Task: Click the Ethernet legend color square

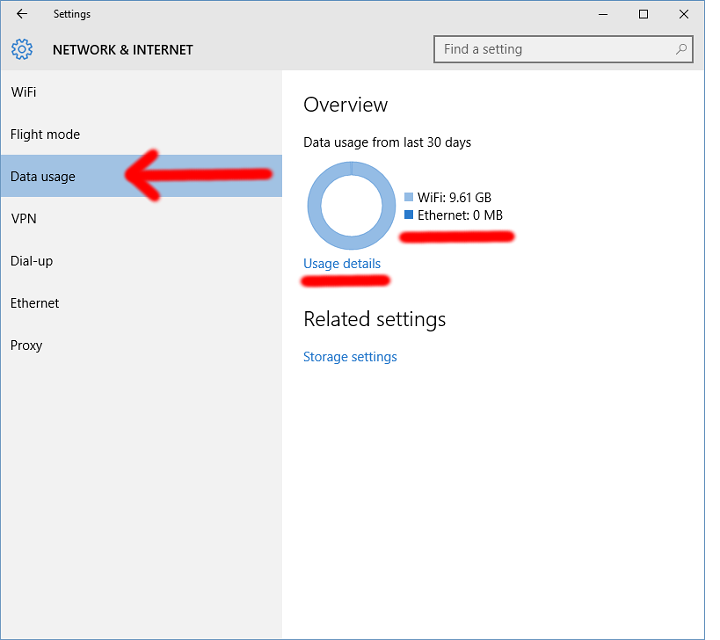Action: tap(409, 214)
